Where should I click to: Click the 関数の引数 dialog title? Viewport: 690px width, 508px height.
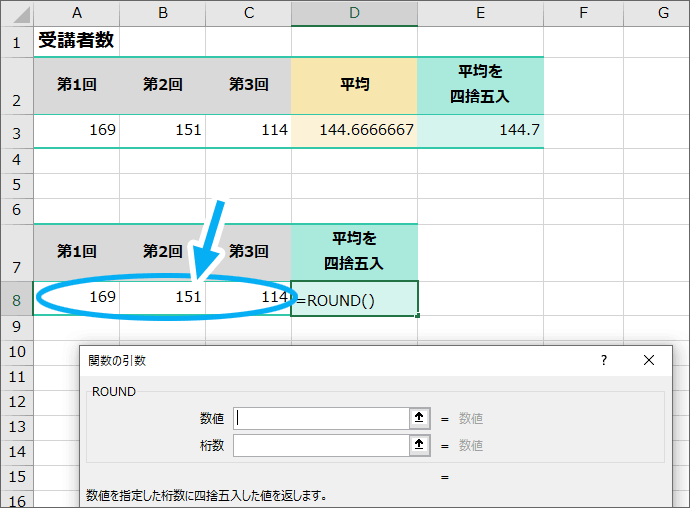(x=117, y=361)
